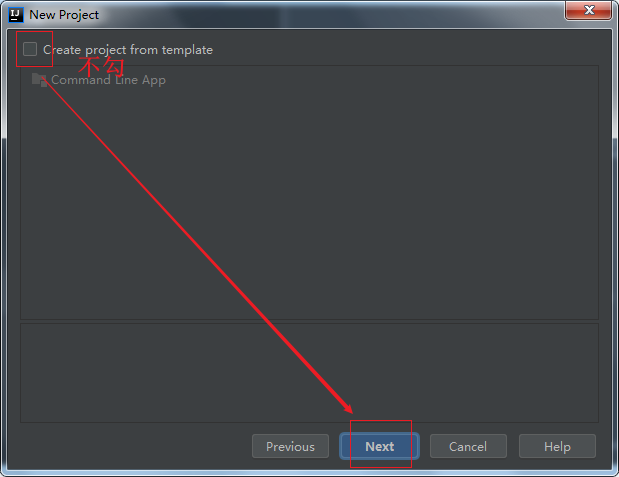This screenshot has height=477, width=619.
Task: Click the IntelliJ IDEA logo in title bar
Action: (x=16, y=15)
